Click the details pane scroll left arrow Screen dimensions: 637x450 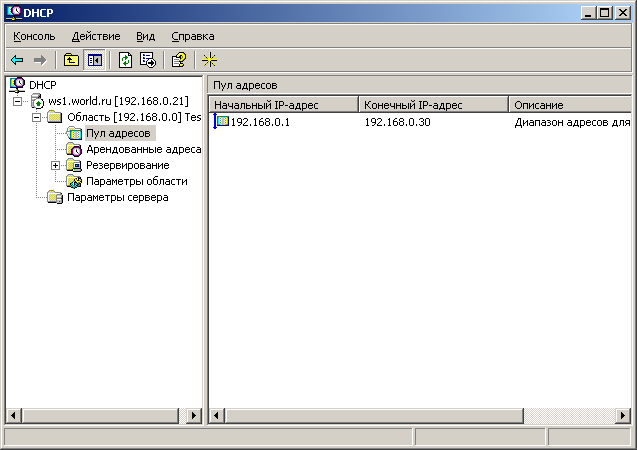217,415
